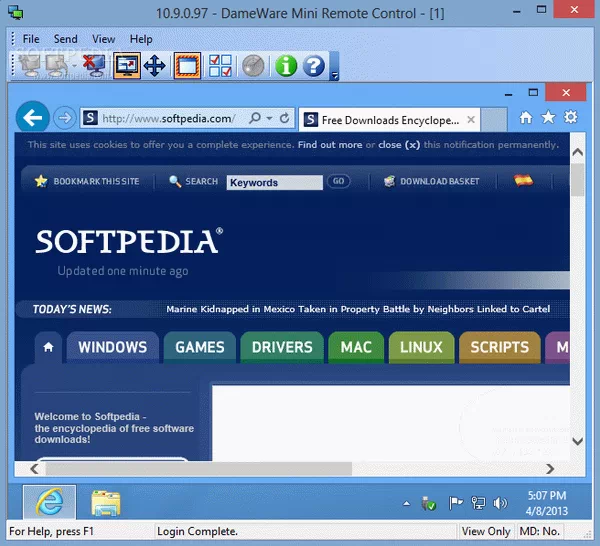Click the volume speaker tray icon
The width and height of the screenshot is (600, 546).
pyautogui.click(x=500, y=503)
